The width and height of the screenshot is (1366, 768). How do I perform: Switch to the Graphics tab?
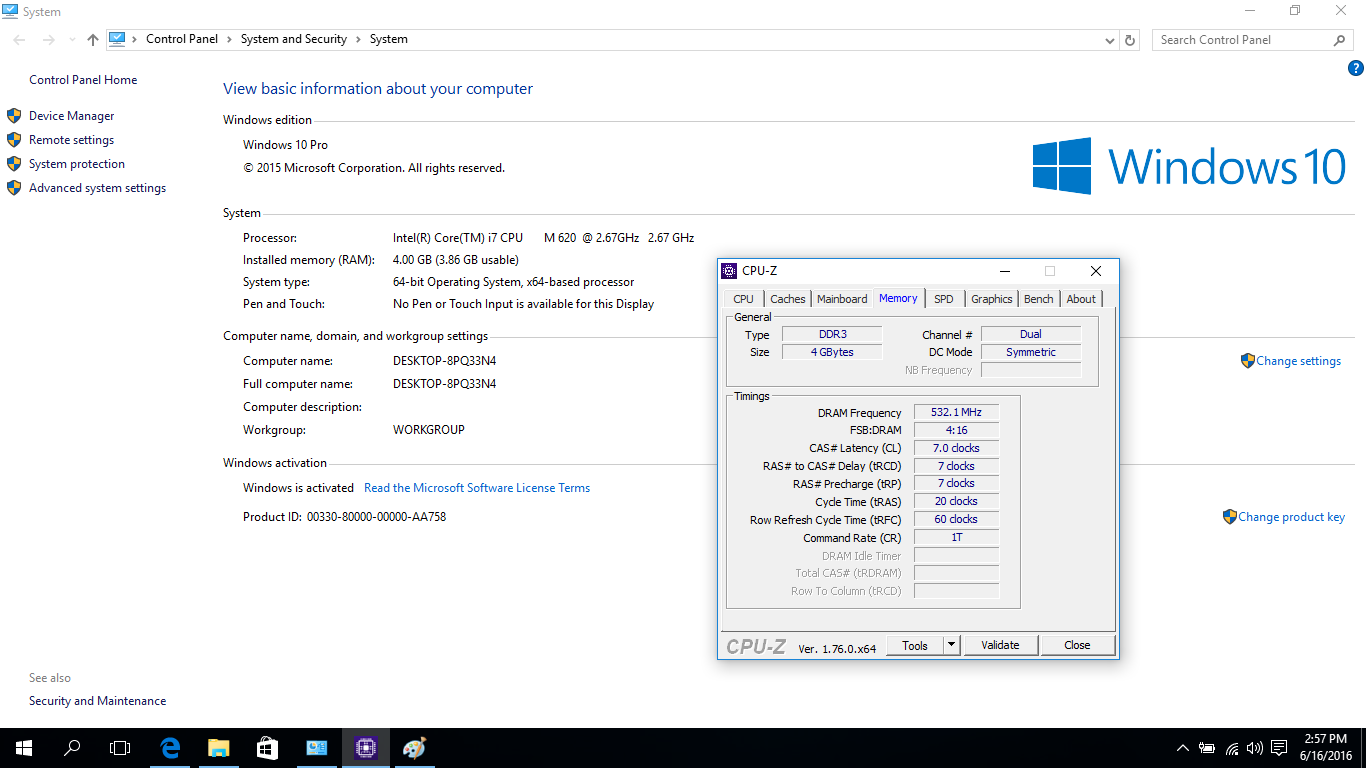click(x=992, y=299)
